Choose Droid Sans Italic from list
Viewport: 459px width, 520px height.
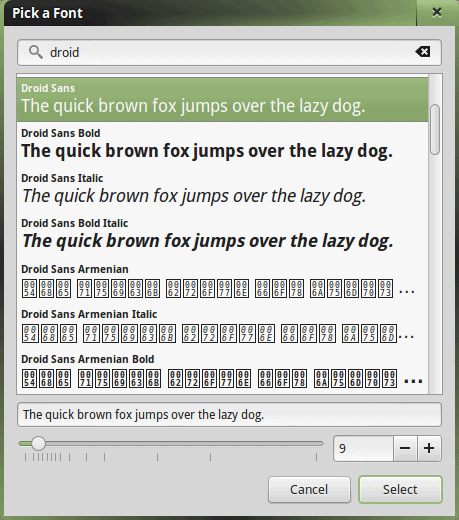[x=222, y=189]
